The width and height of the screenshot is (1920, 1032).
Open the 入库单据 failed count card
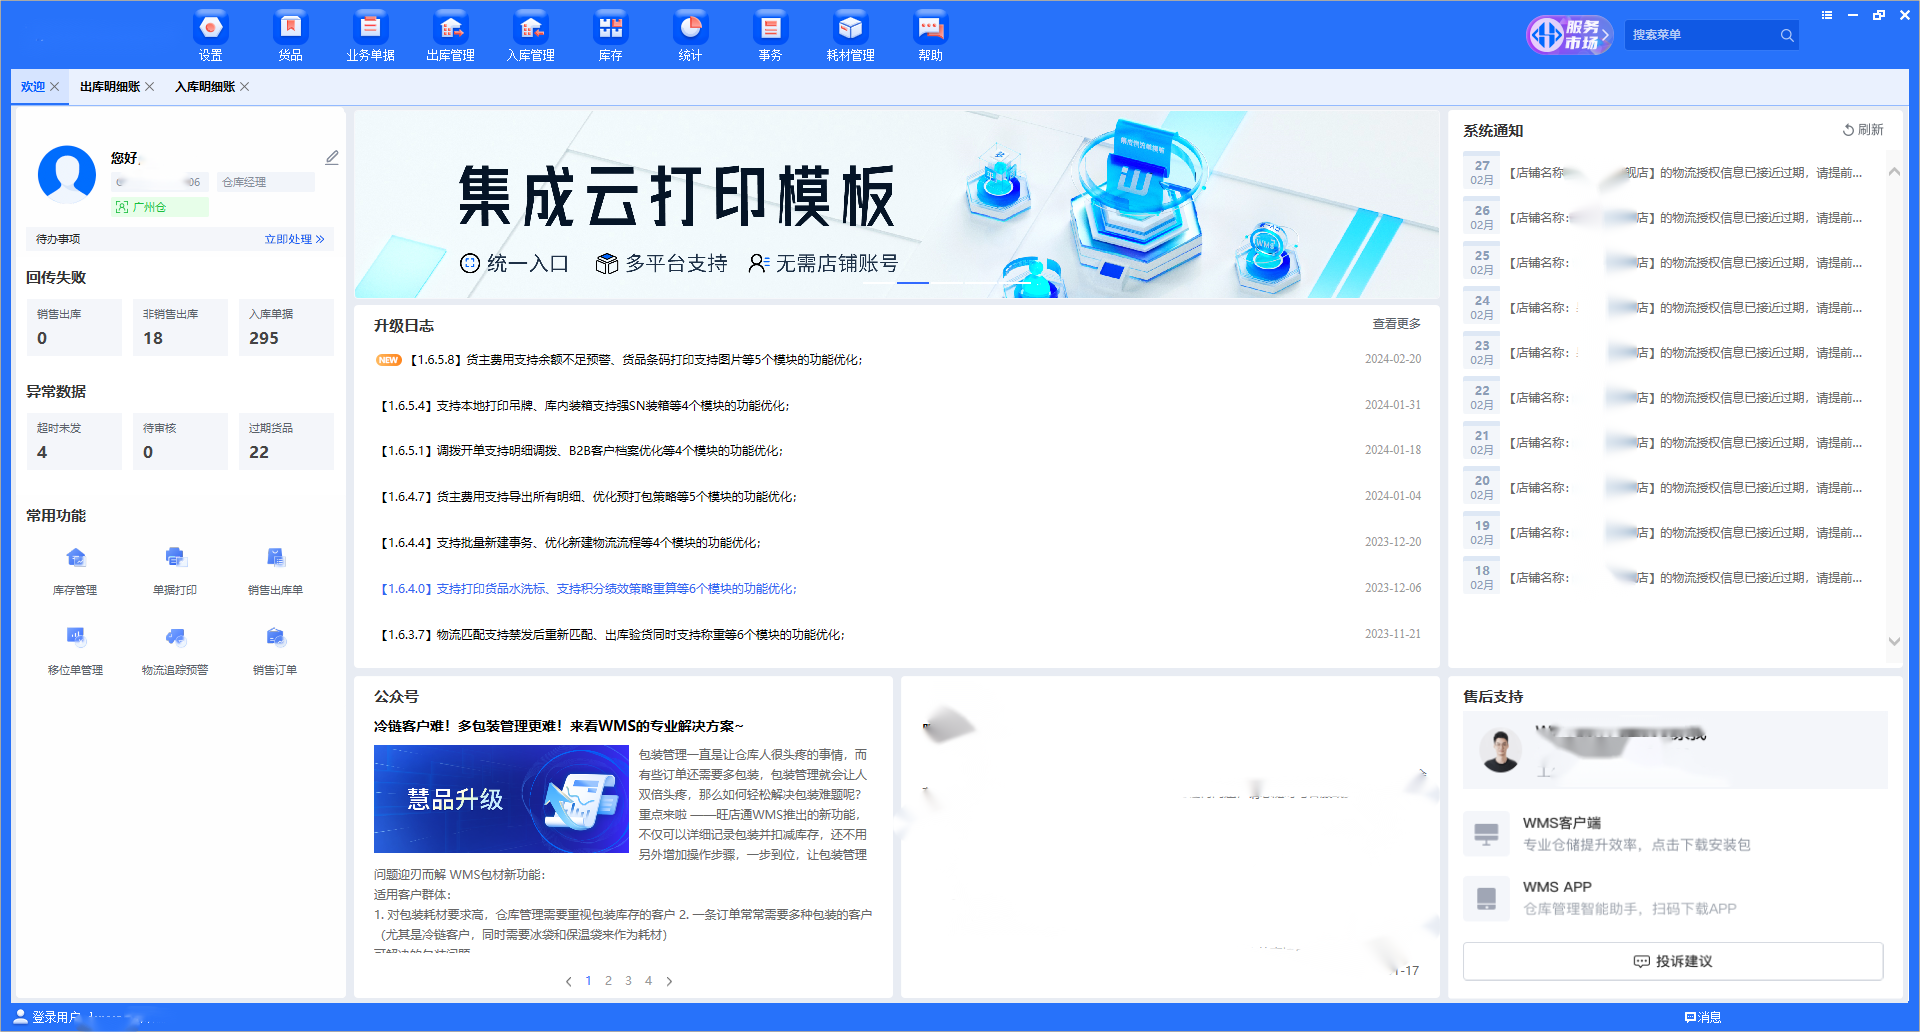click(286, 327)
